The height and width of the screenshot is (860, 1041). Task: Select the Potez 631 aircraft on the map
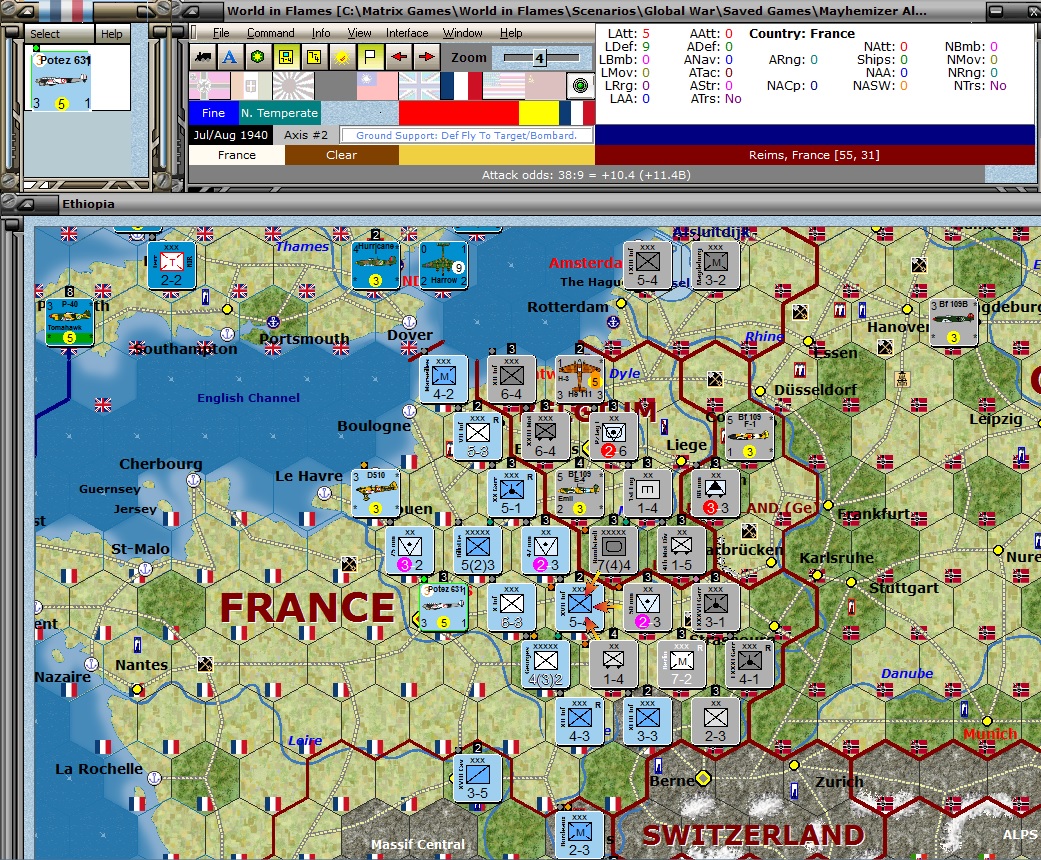(x=443, y=606)
